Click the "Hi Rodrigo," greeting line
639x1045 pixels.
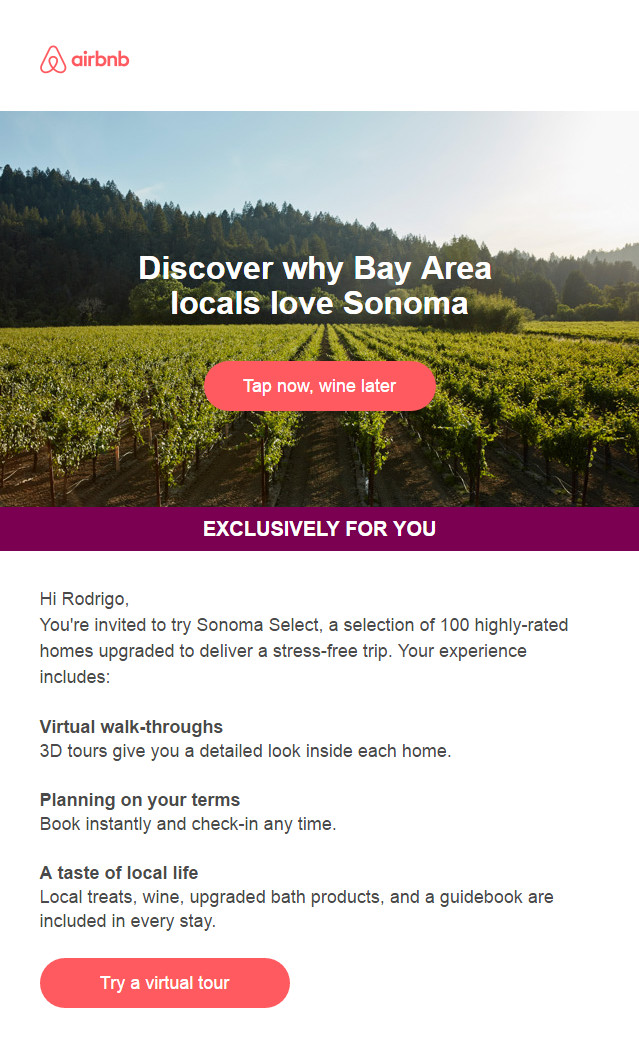85,599
